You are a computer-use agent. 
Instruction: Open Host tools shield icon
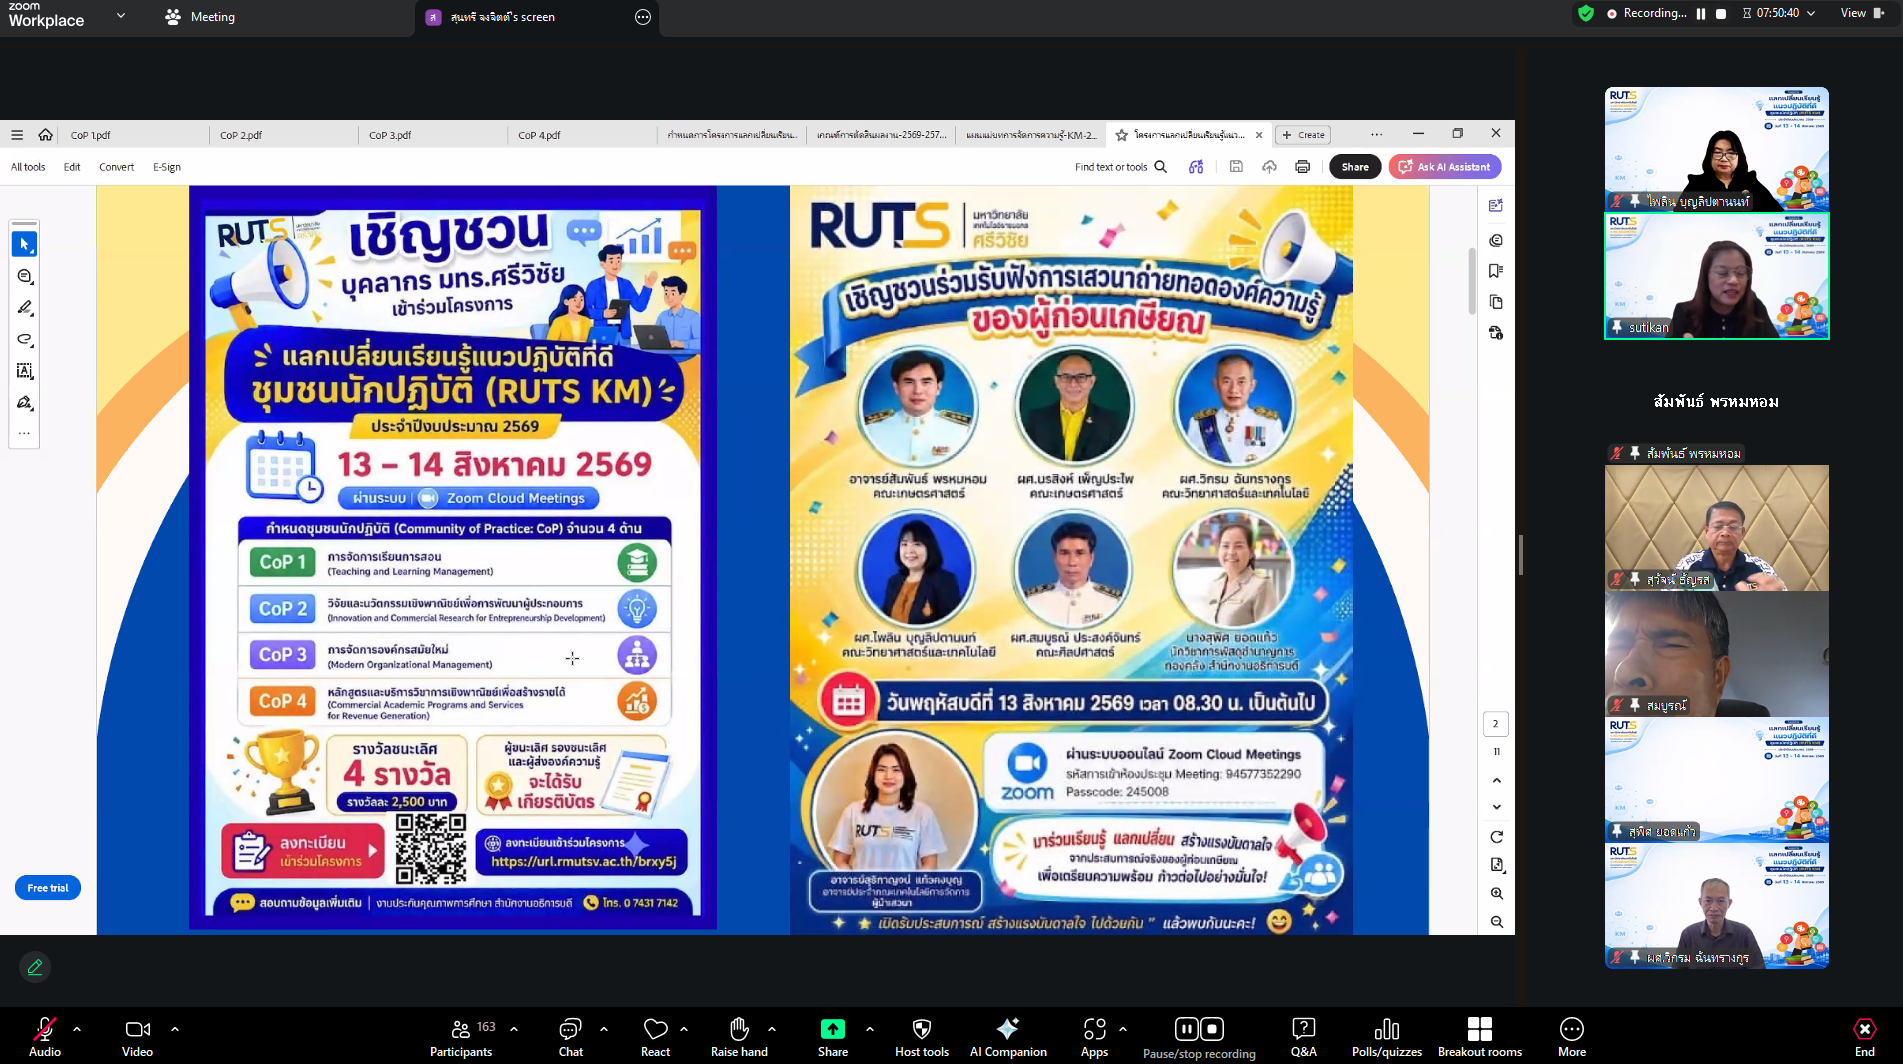(x=922, y=1029)
